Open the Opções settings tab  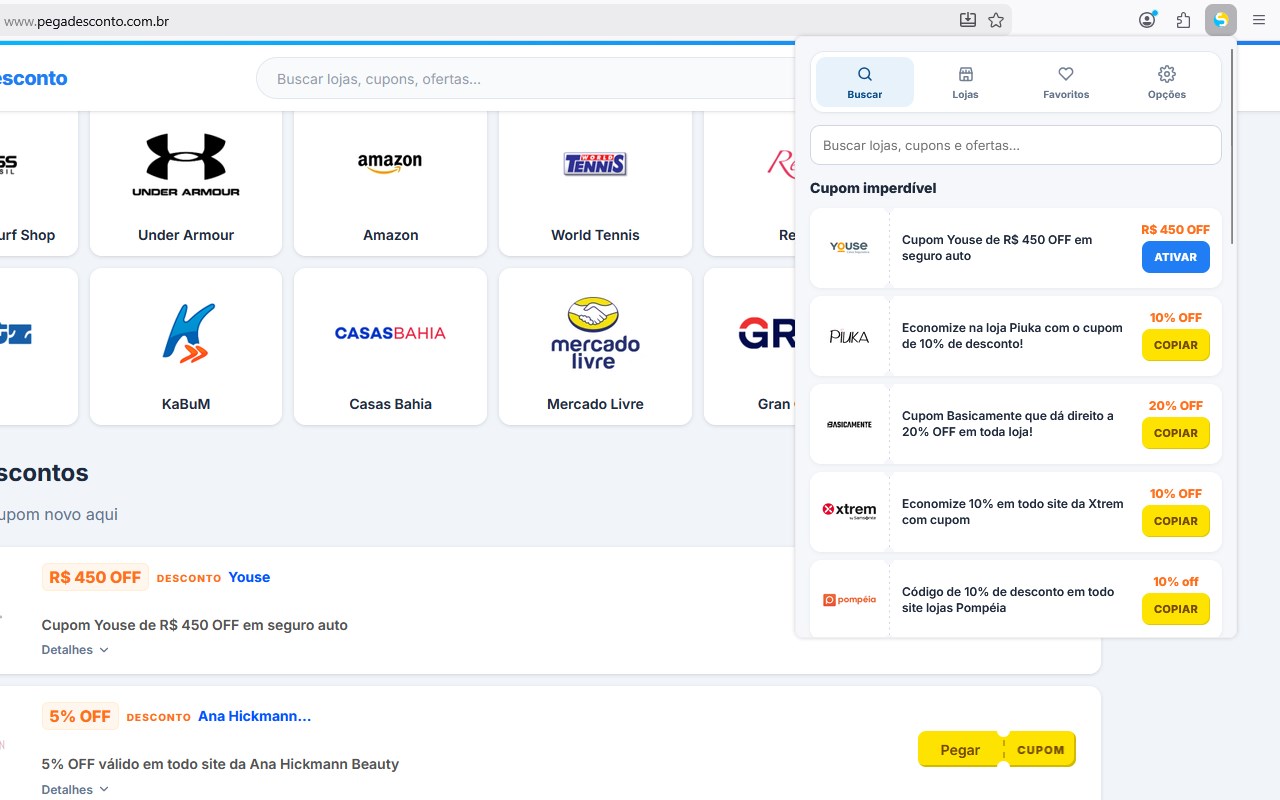1167,82
